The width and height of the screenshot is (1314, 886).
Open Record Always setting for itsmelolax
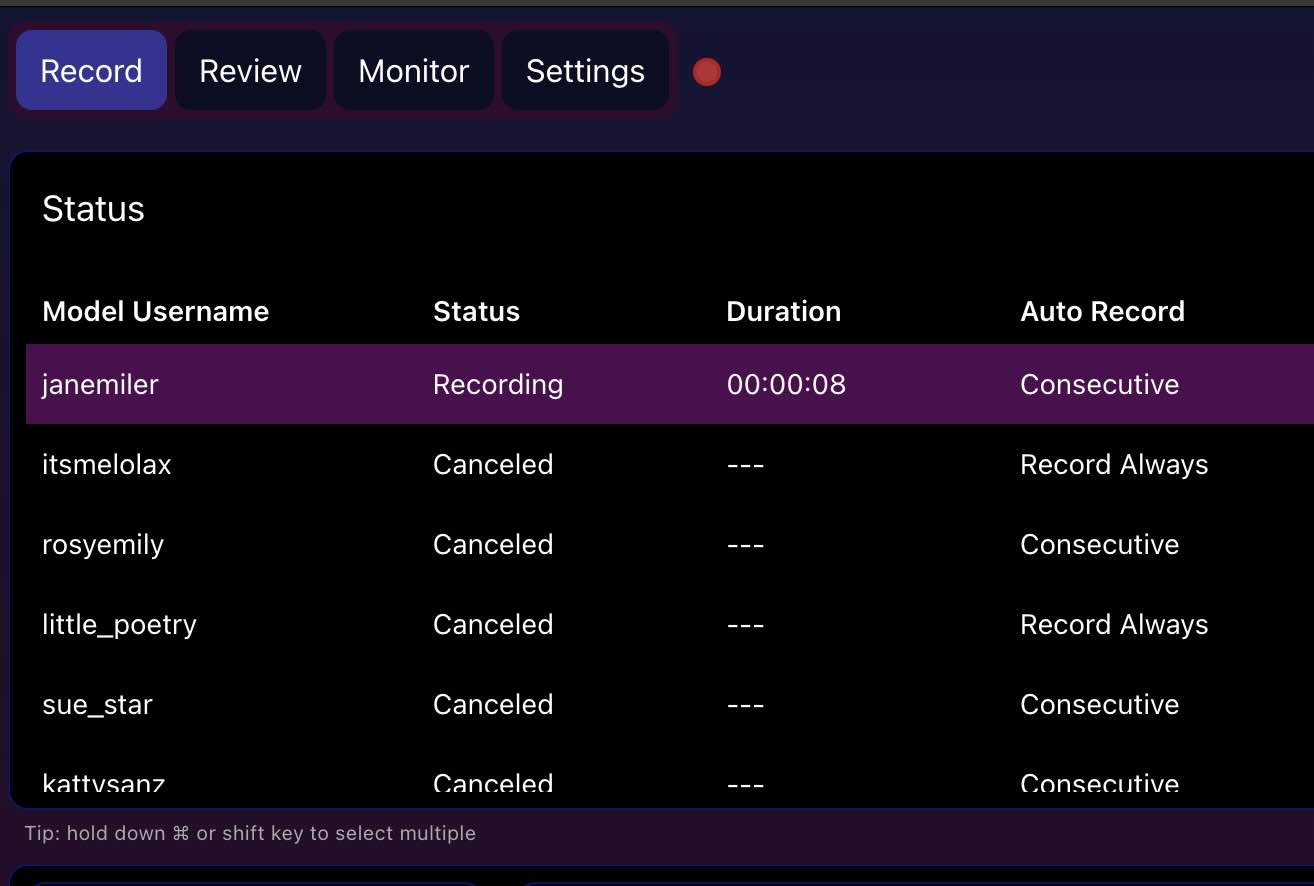point(1114,464)
